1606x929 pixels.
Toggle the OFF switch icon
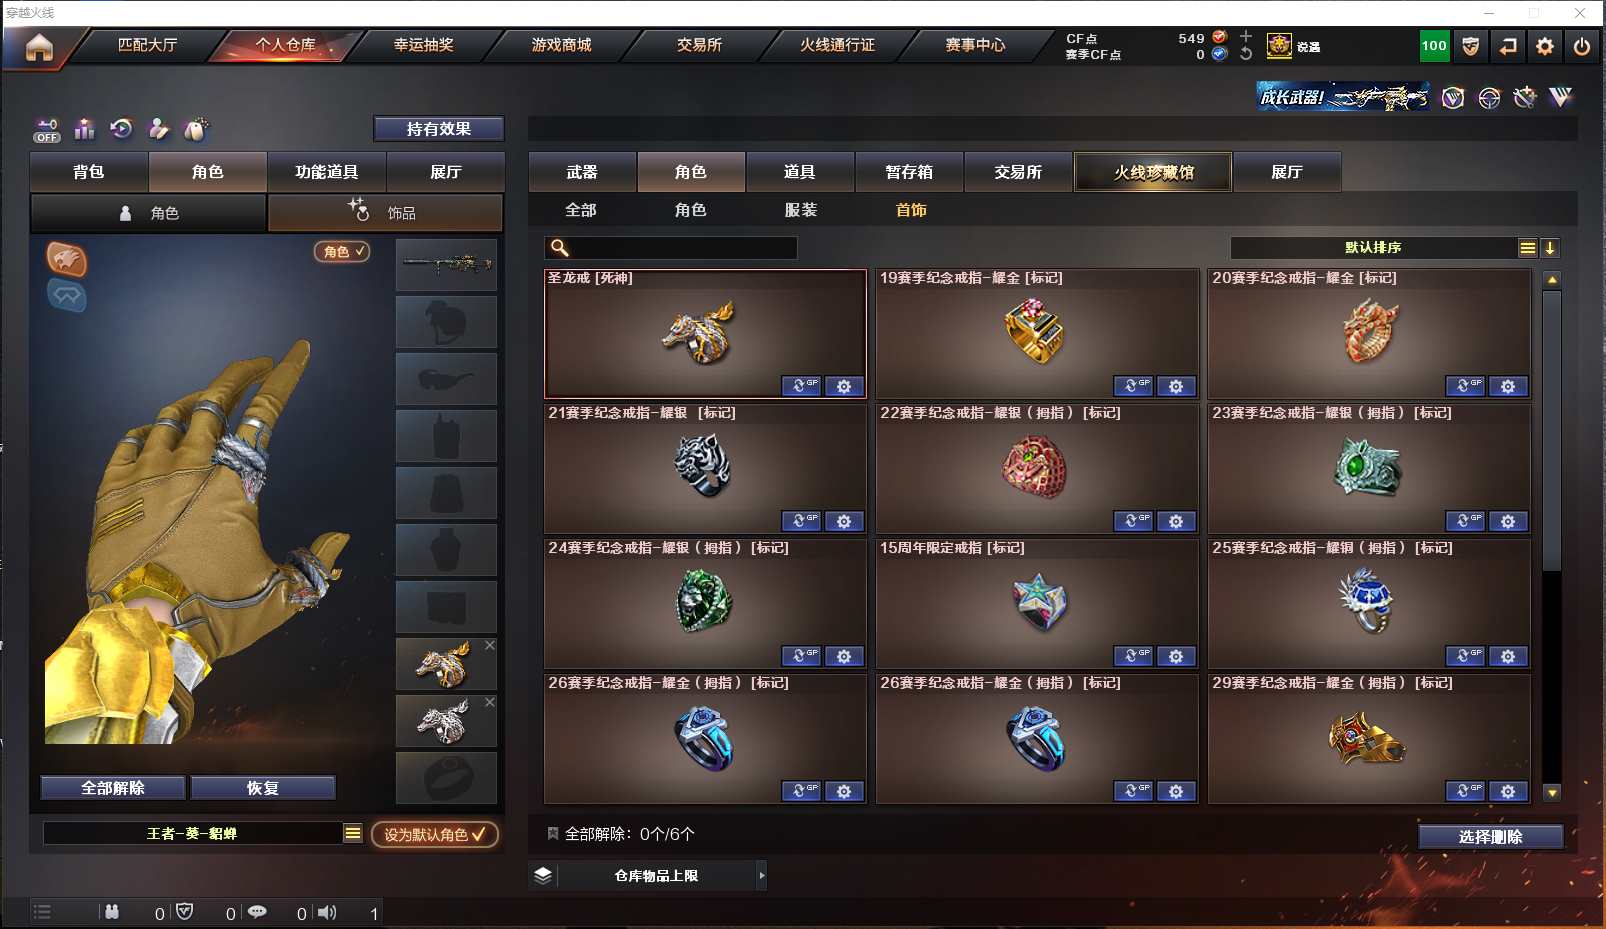pyautogui.click(x=46, y=130)
